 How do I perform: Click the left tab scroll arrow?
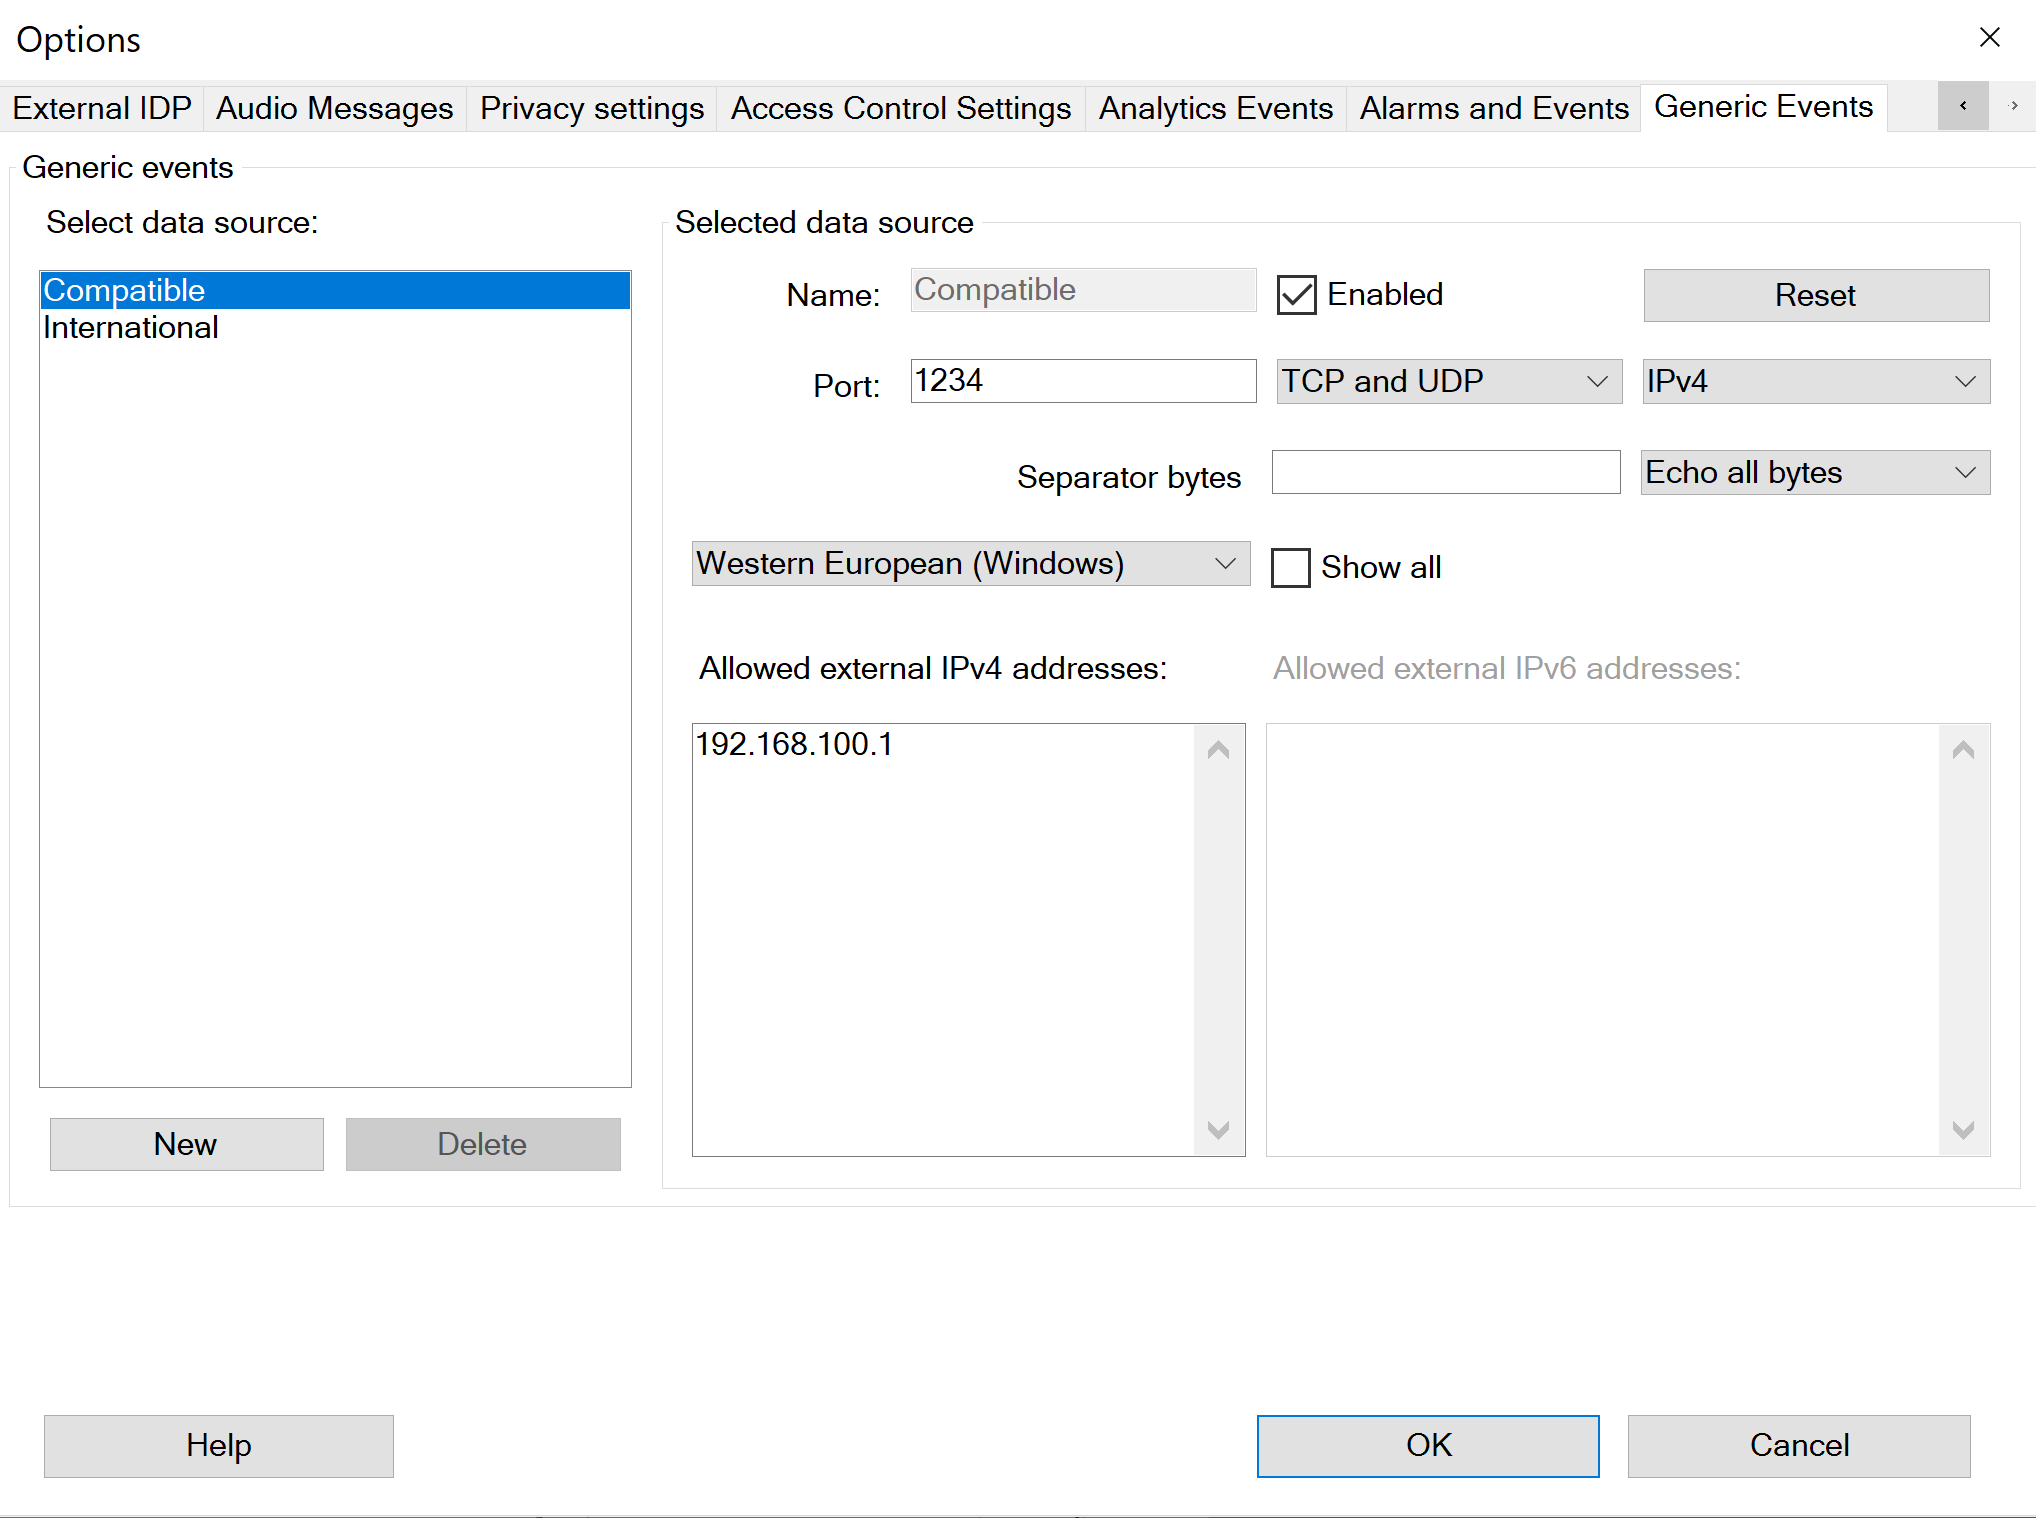tap(1962, 105)
